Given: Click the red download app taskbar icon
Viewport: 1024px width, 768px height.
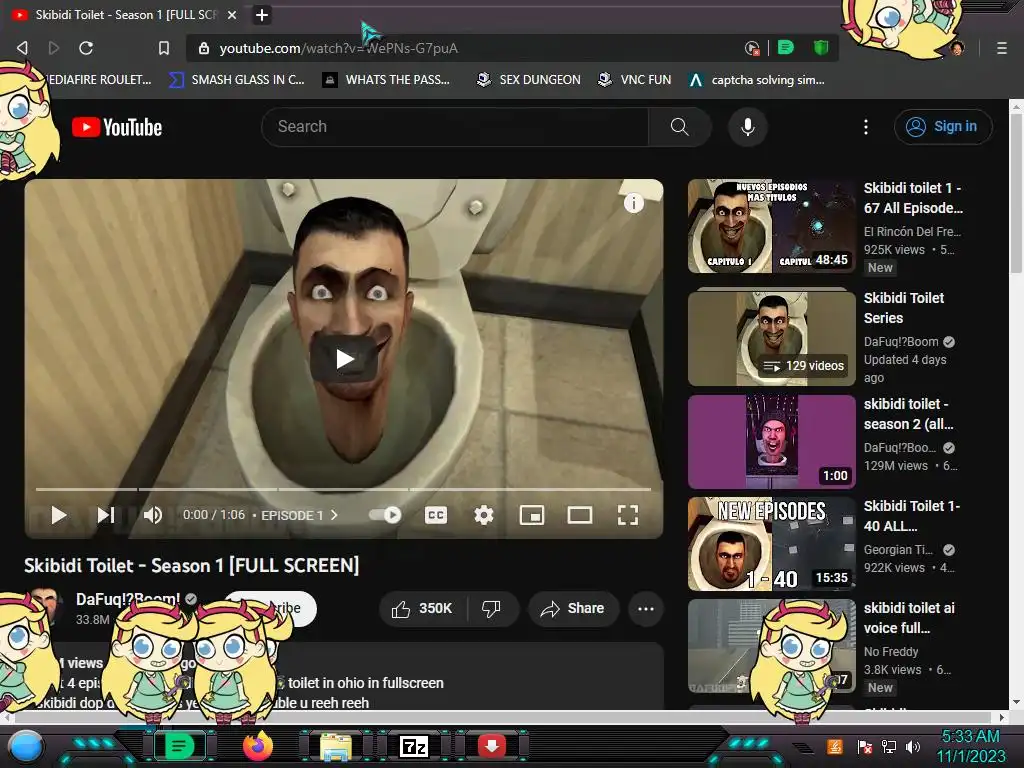Looking at the screenshot, I should click(492, 746).
